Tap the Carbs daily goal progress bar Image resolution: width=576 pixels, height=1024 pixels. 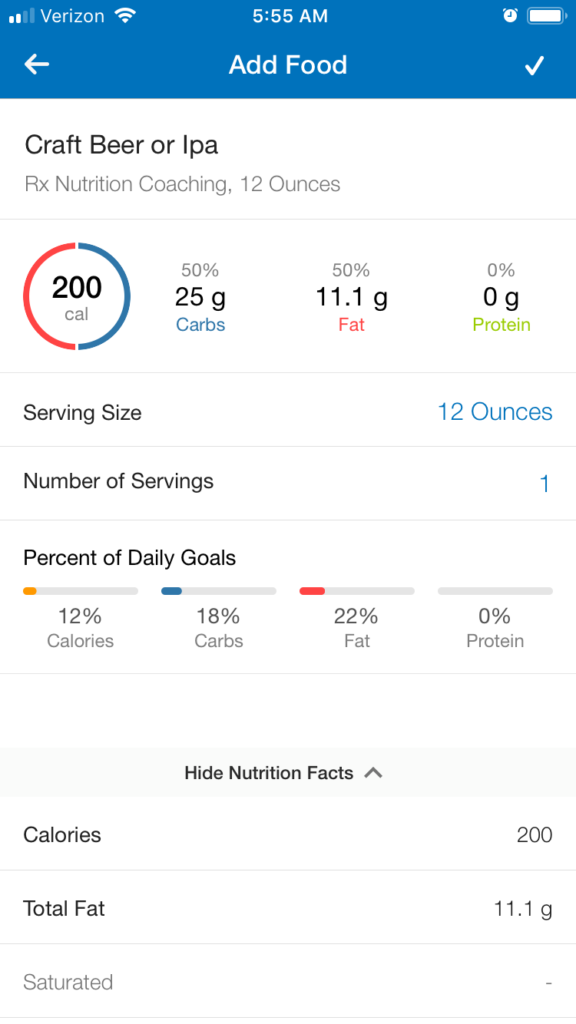point(219,591)
